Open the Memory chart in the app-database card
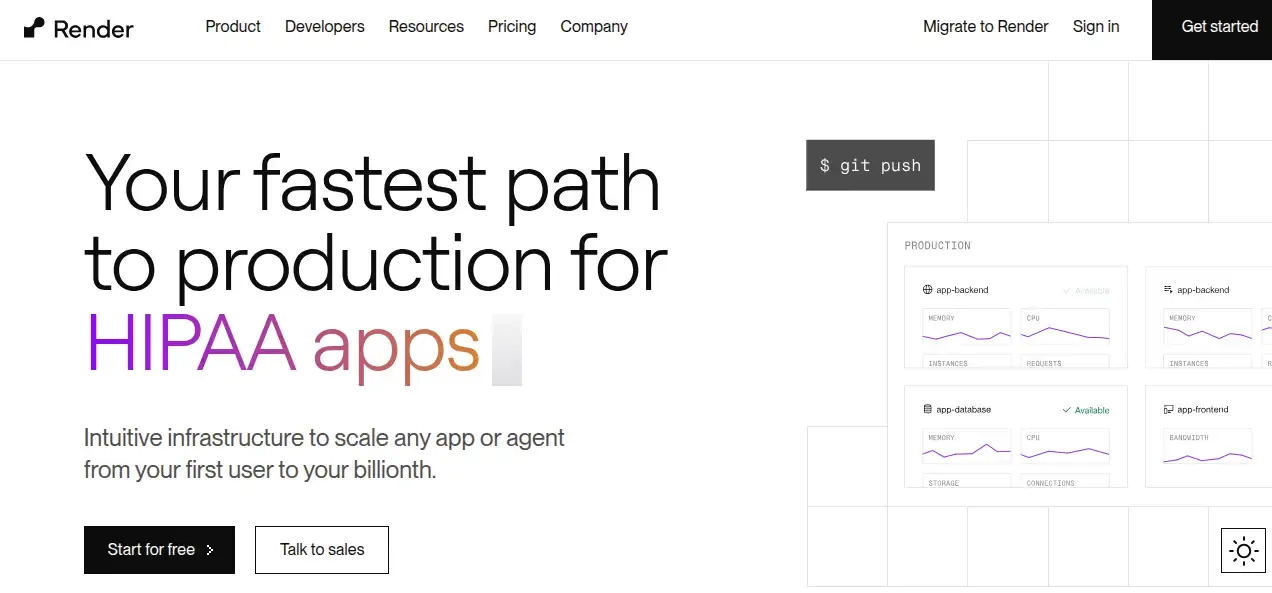The height and width of the screenshot is (593, 1272). point(967,446)
